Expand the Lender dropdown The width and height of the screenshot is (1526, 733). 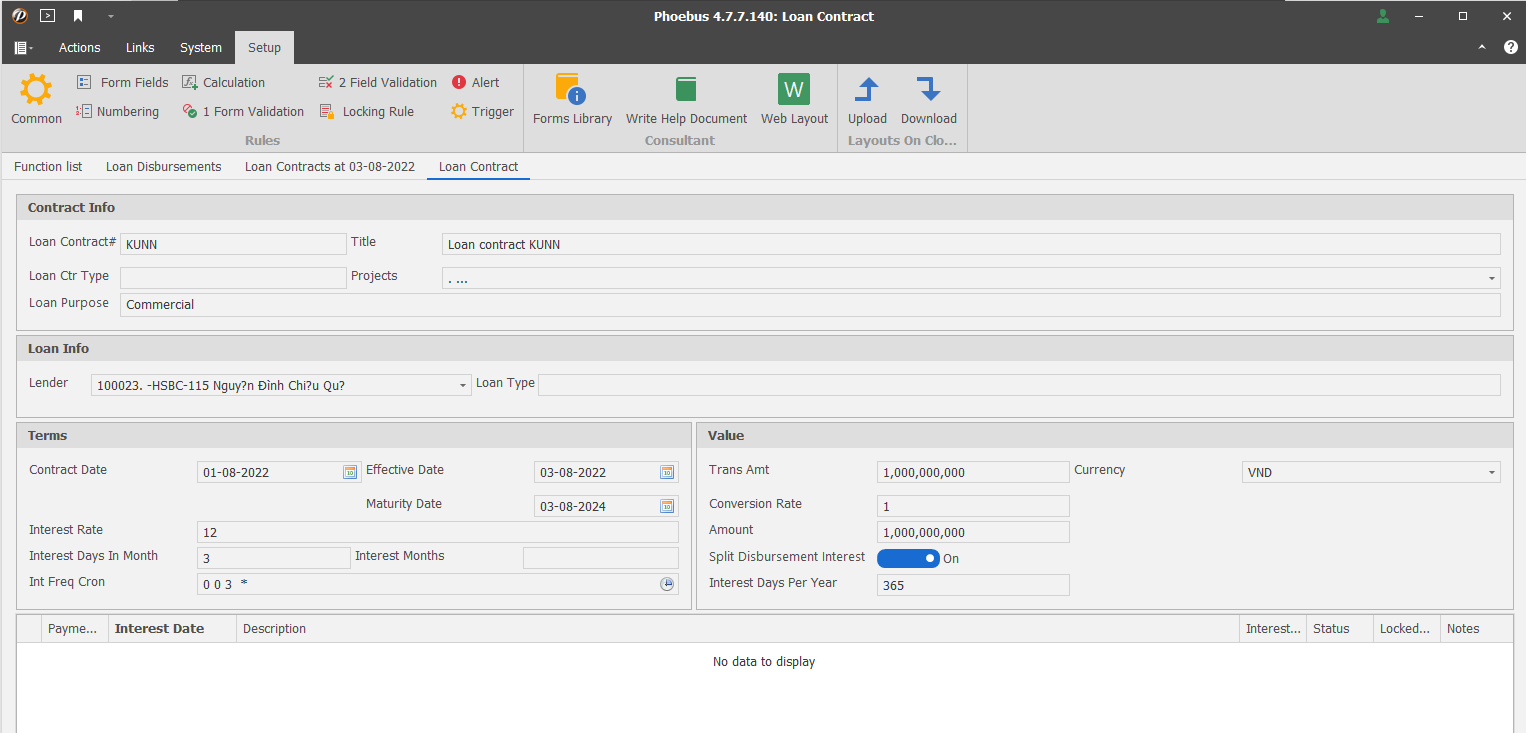click(463, 386)
